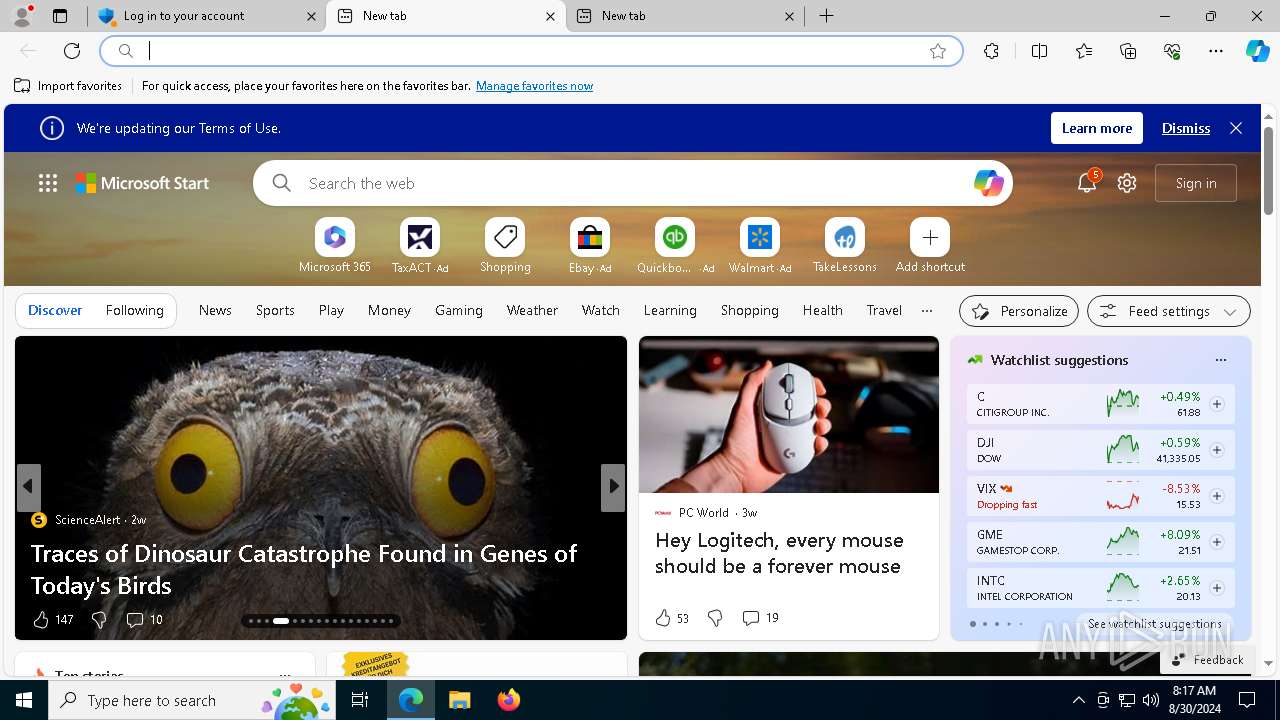The image size is (1280, 720).
Task: Open the browser profile icon
Action: click(x=22, y=16)
